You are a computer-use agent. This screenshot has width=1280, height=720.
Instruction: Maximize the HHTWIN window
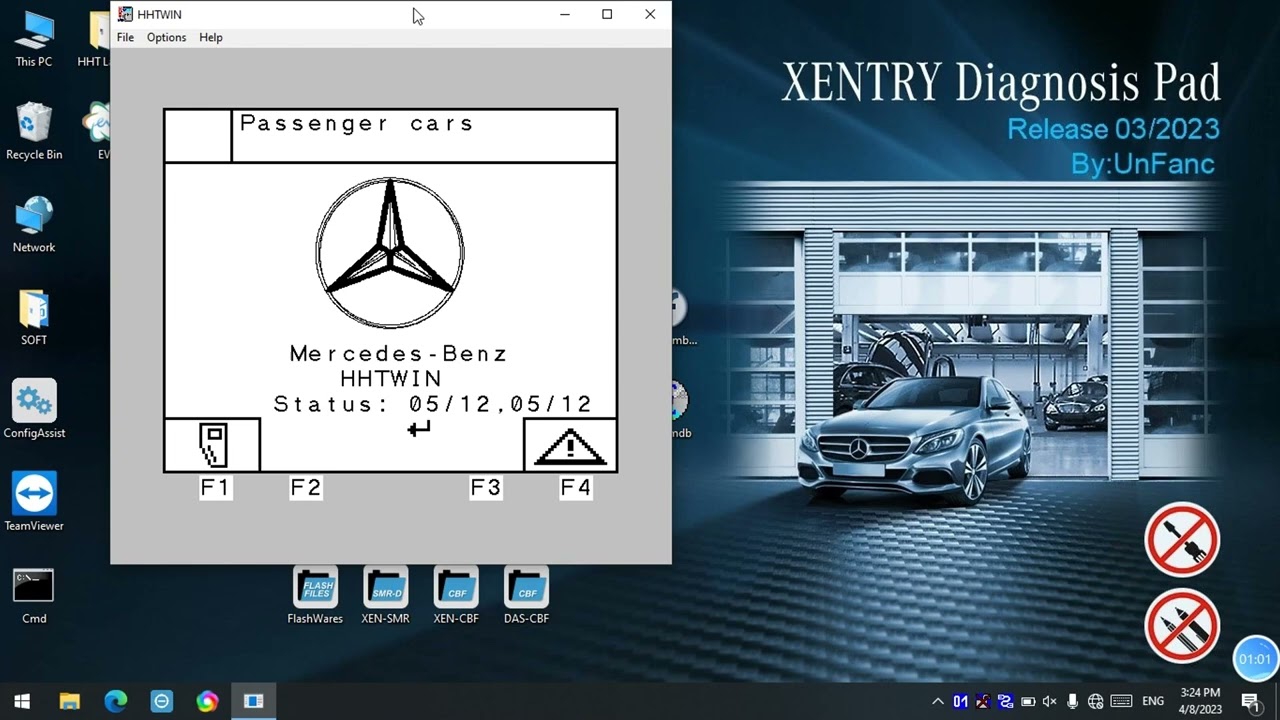(607, 14)
